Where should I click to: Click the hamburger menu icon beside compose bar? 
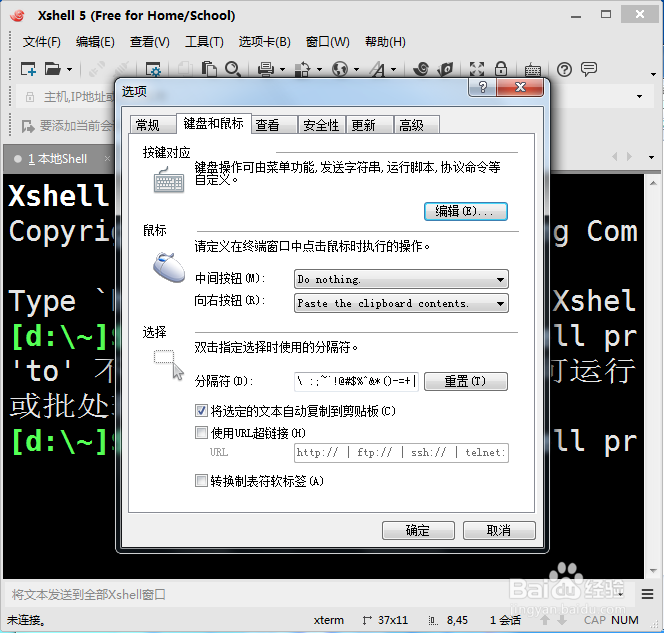point(647,594)
